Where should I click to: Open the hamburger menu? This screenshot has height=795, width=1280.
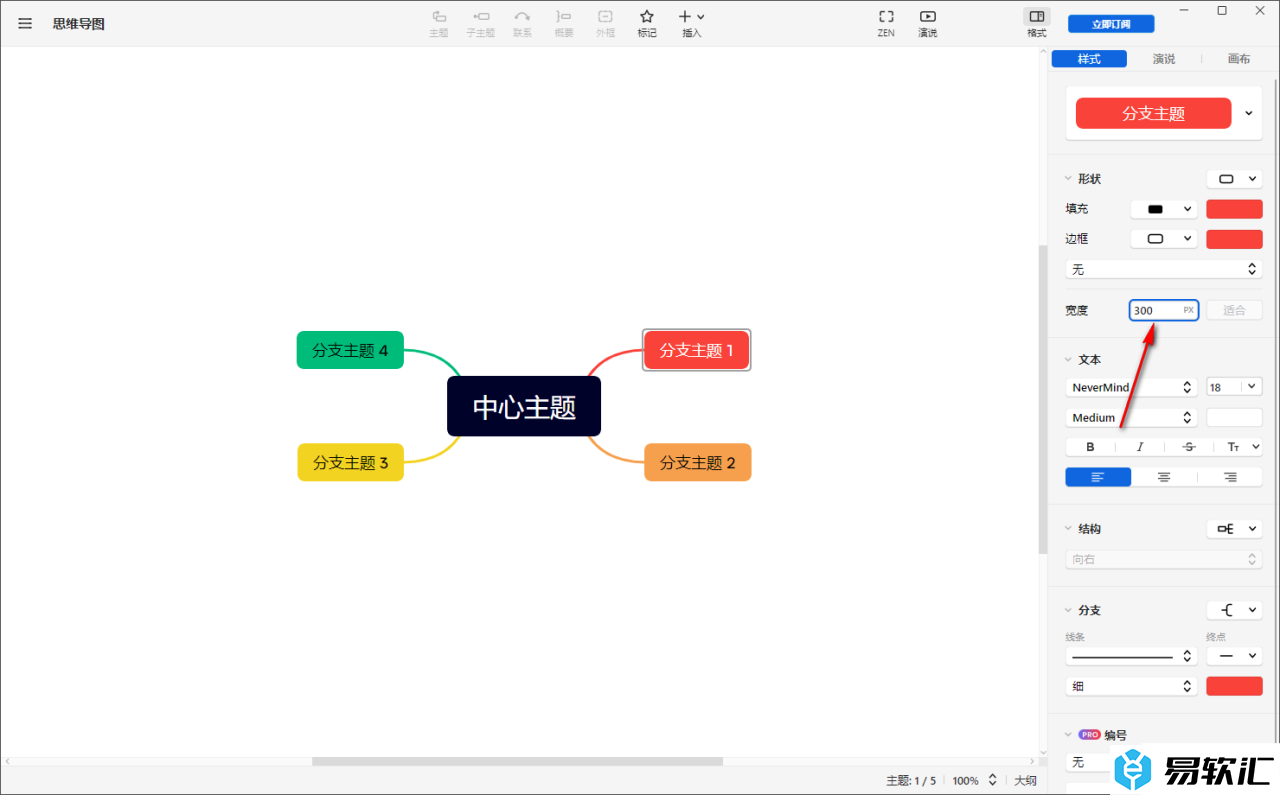[x=25, y=23]
